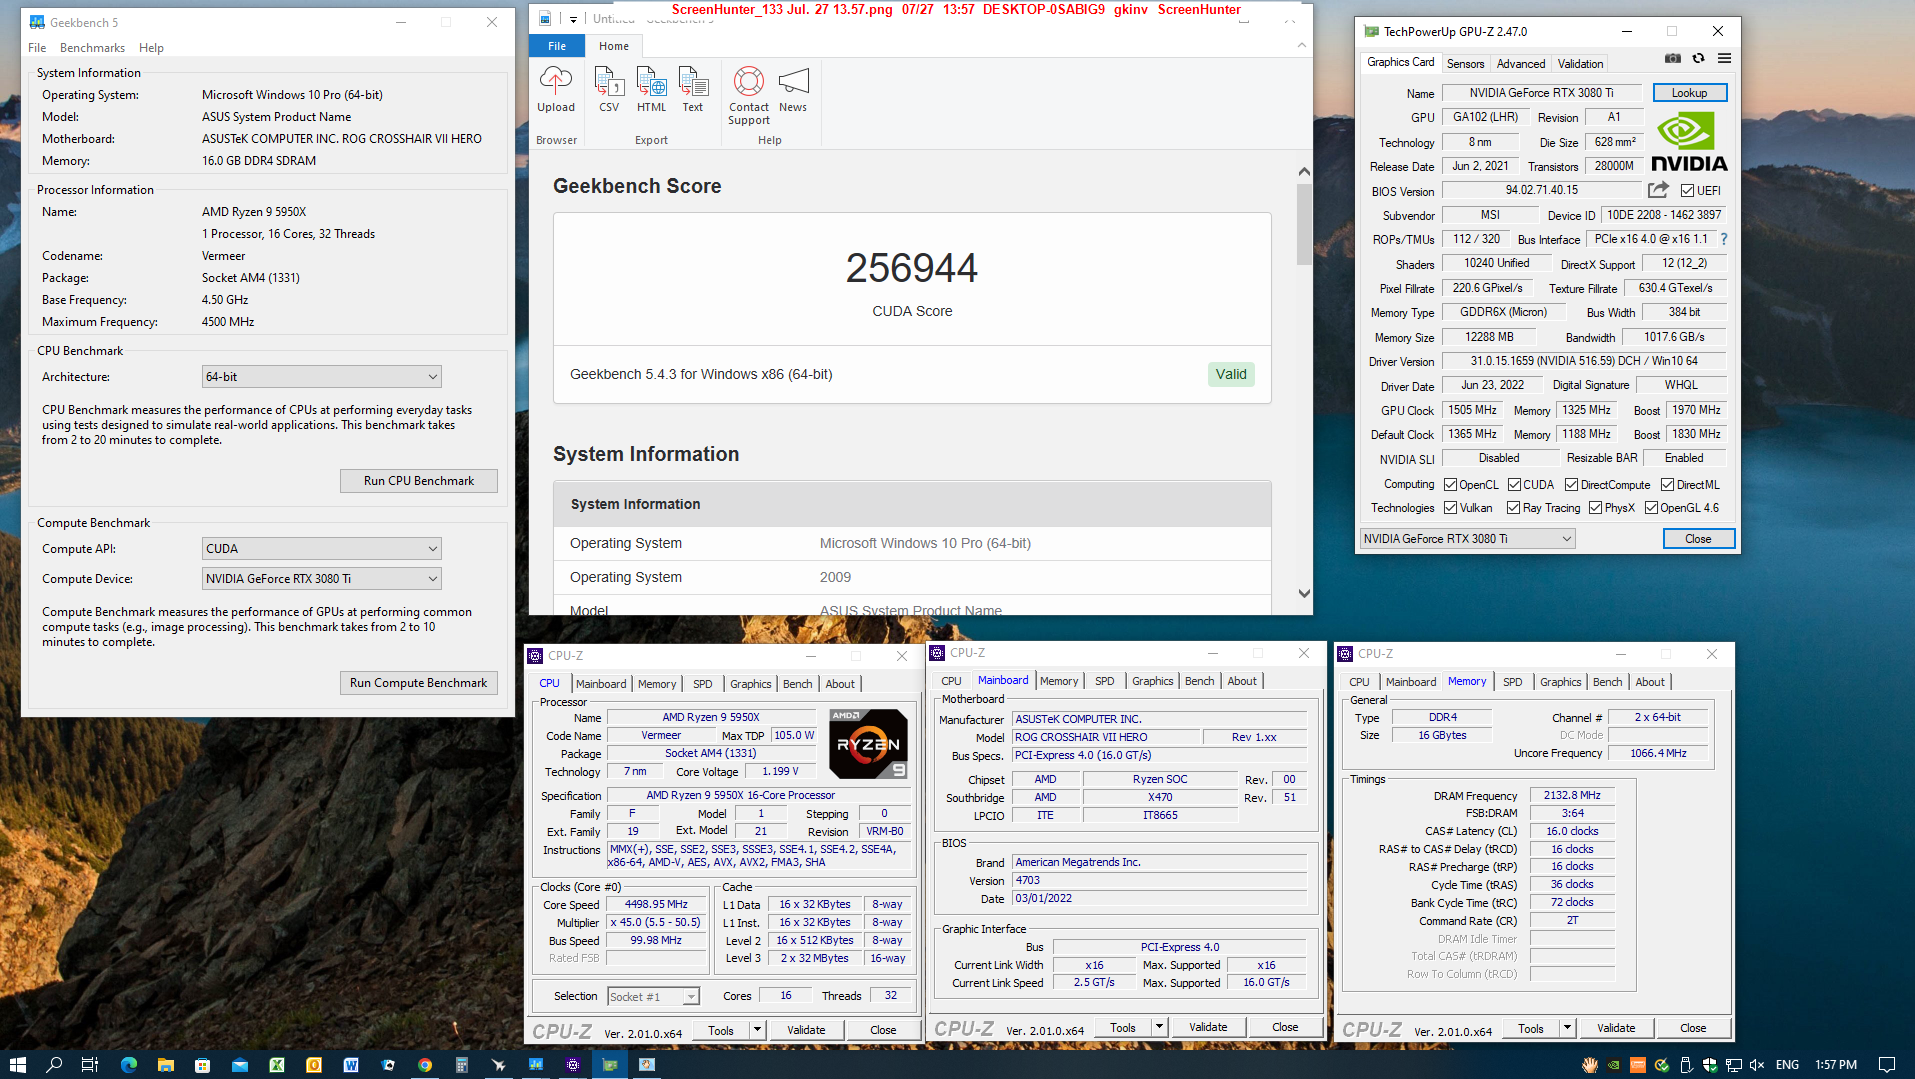The height and width of the screenshot is (1079, 1915).
Task: Switch to Advanced tab in GPU-Z
Action: point(1520,63)
